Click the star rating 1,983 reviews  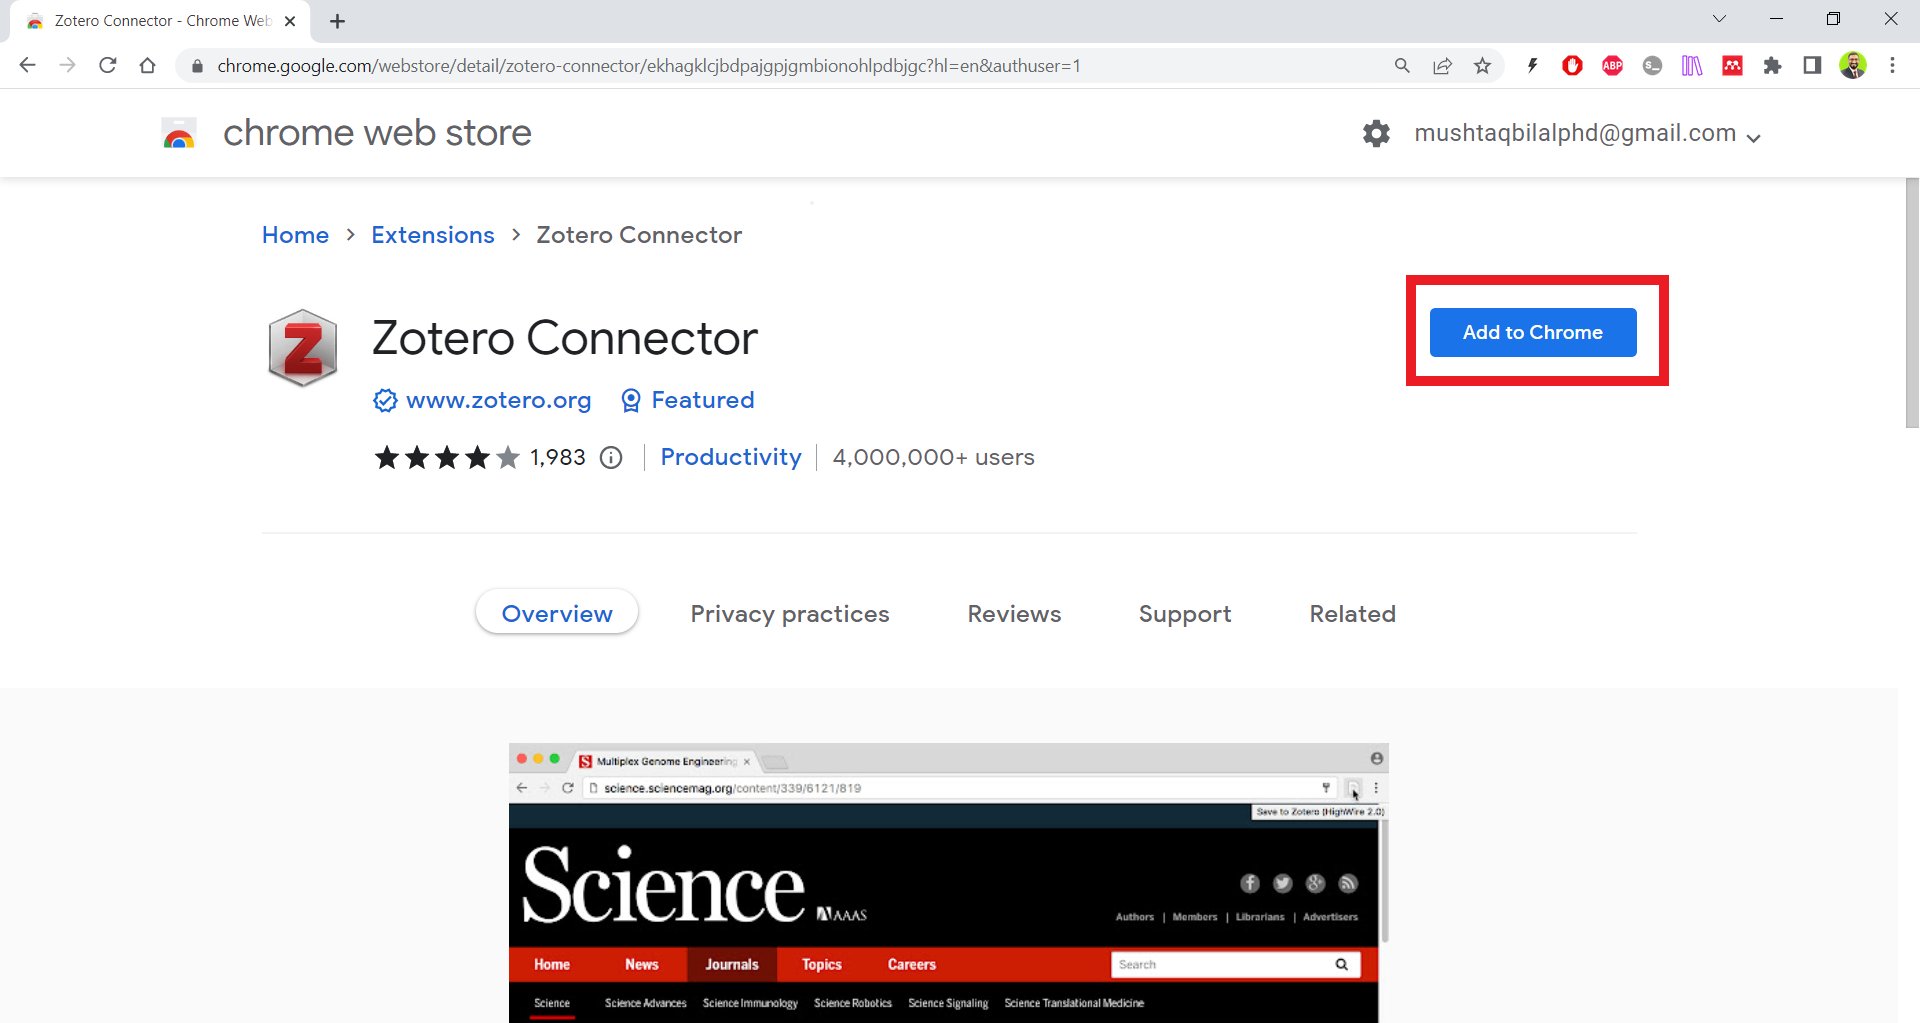pos(479,458)
